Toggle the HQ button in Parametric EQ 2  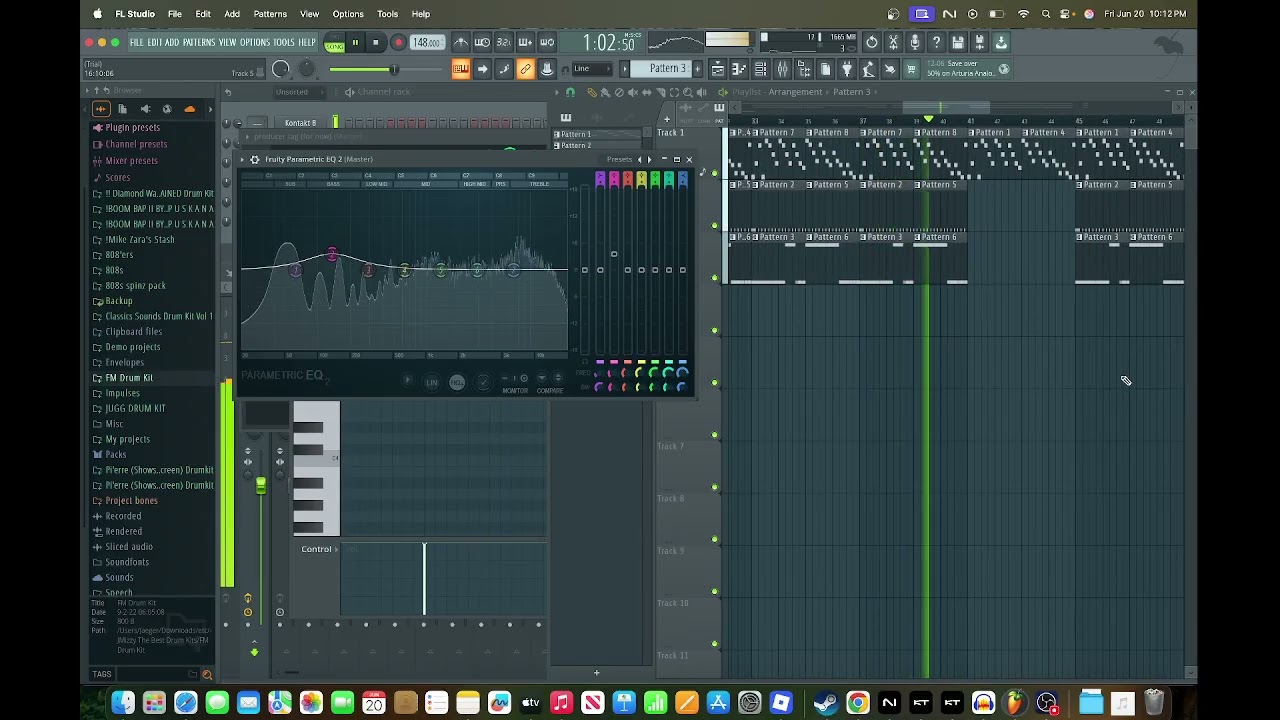click(456, 383)
